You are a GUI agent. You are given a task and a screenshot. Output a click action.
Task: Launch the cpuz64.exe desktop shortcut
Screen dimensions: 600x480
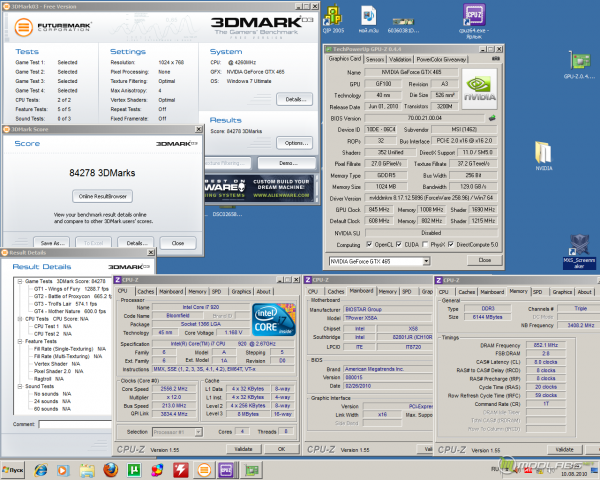coord(474,21)
